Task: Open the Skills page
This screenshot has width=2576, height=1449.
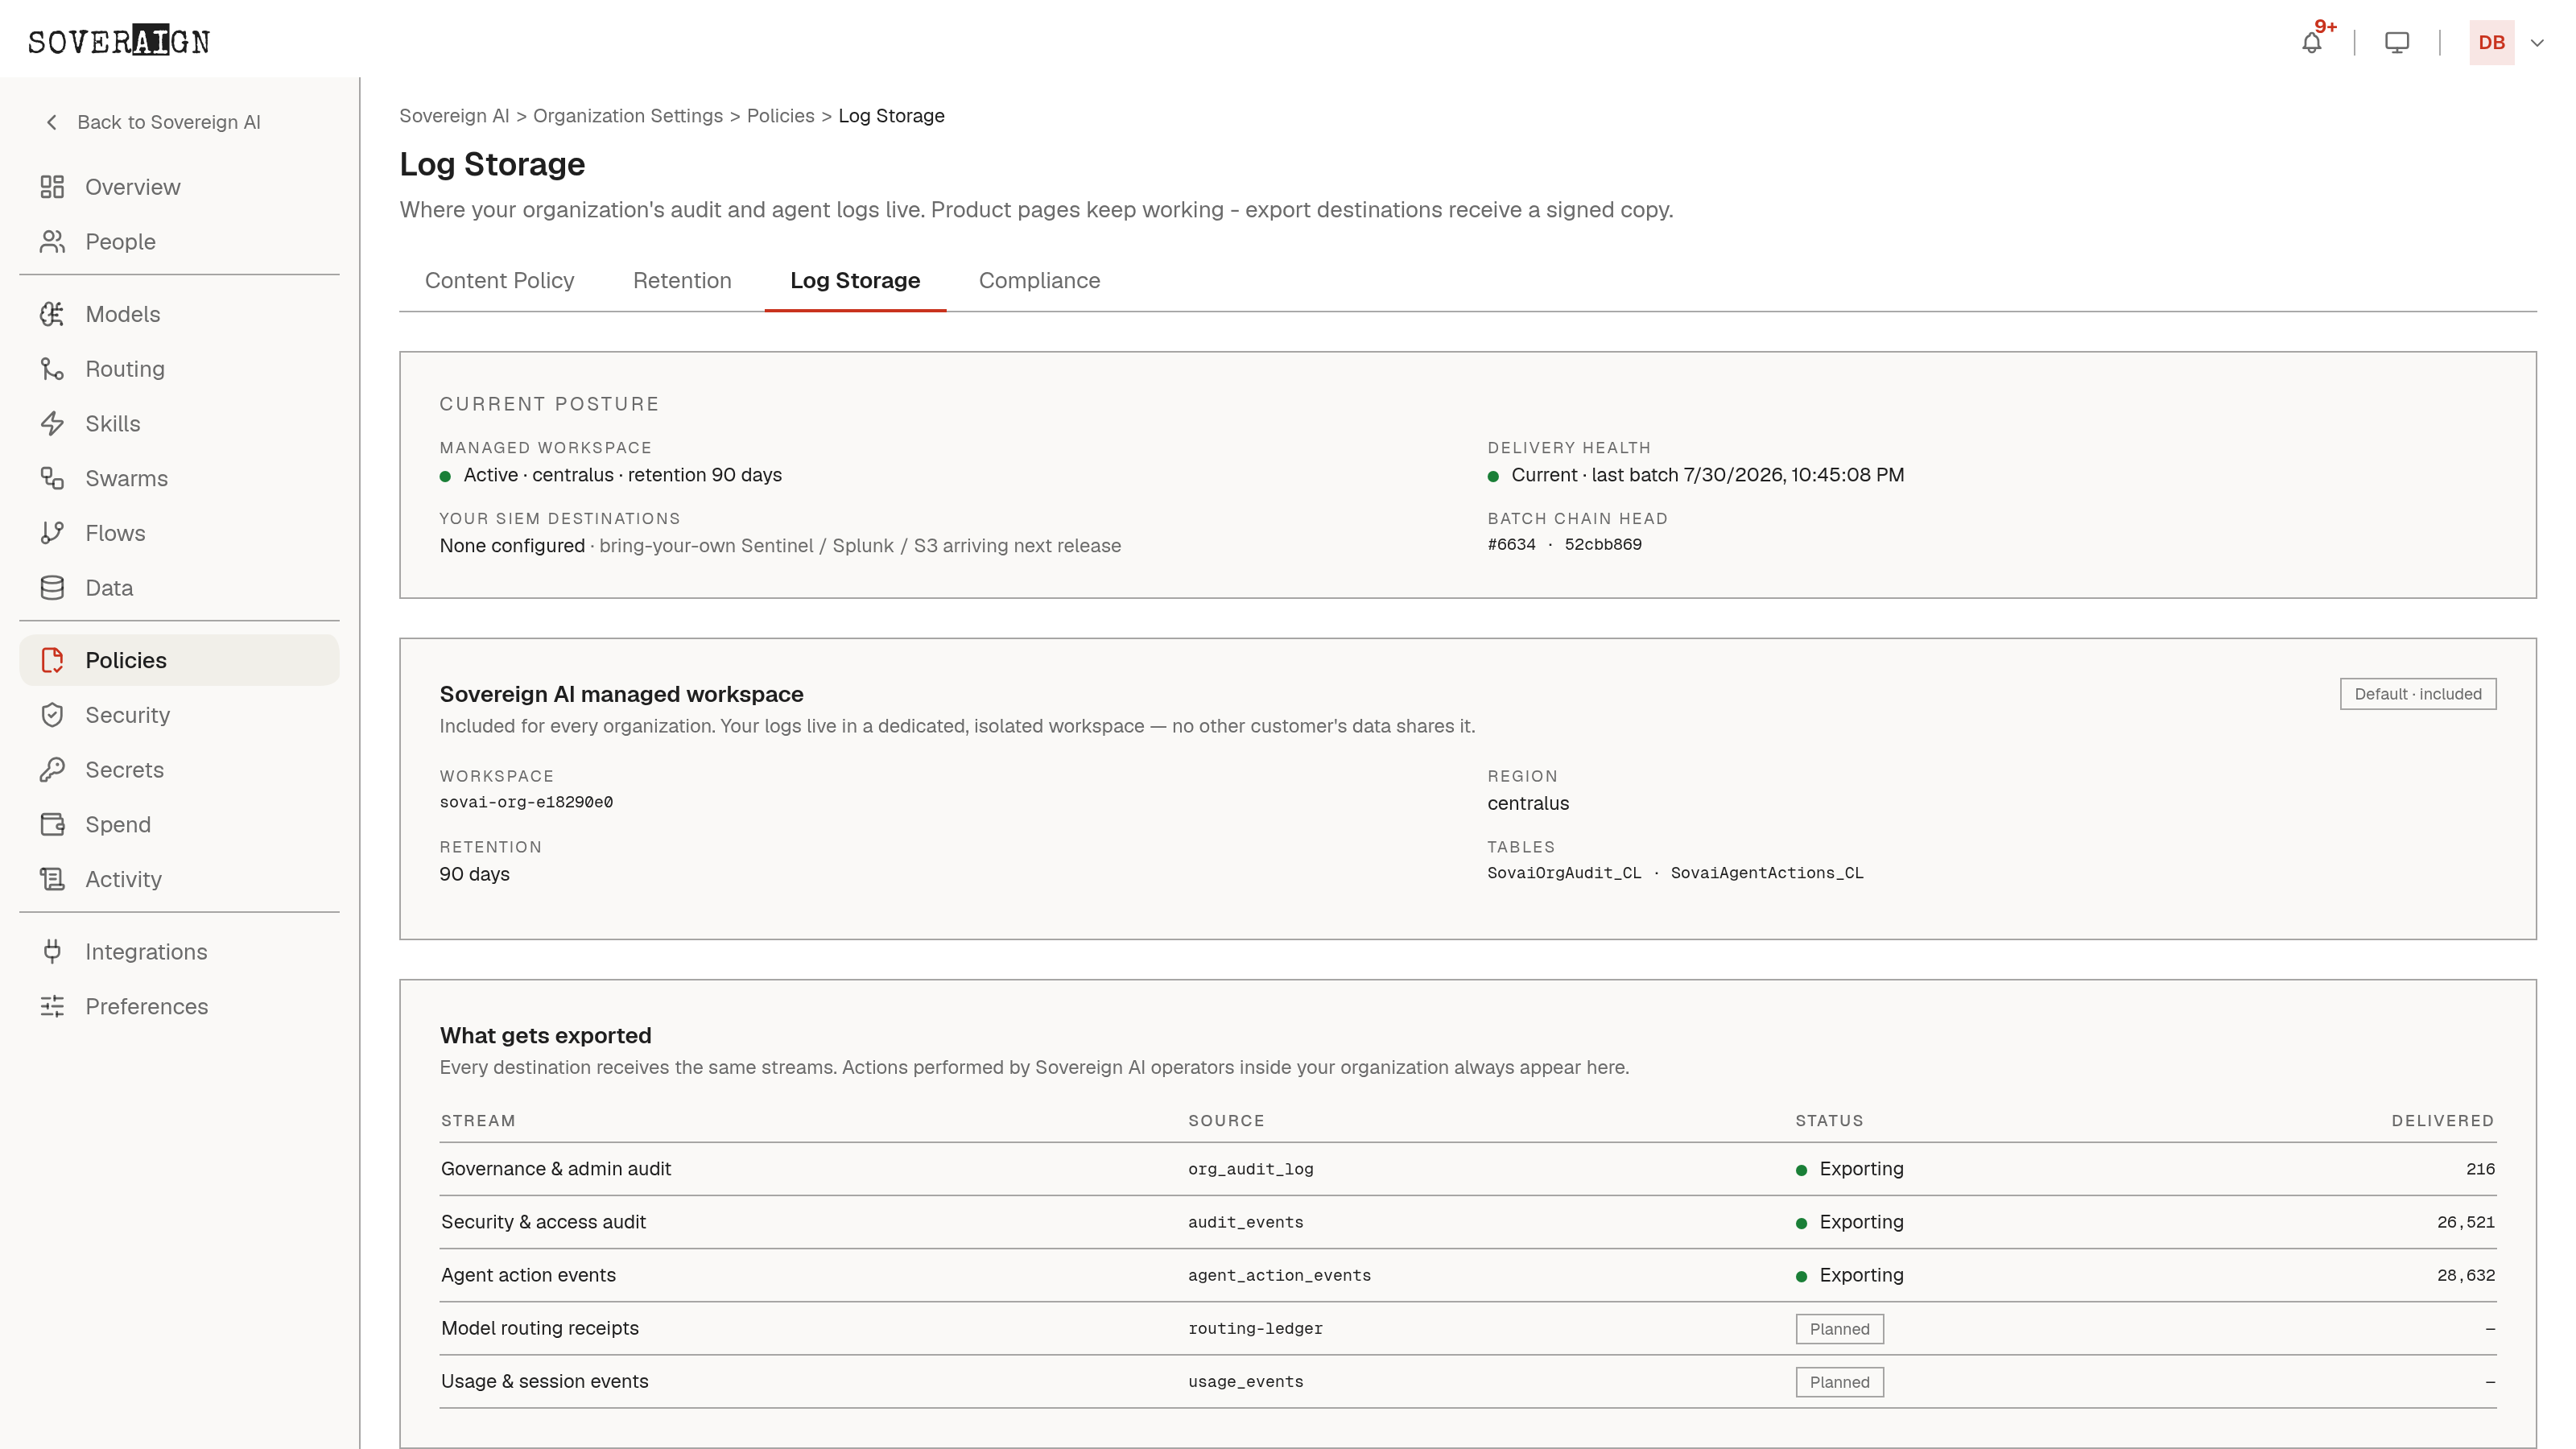Action: pyautogui.click(x=179, y=424)
